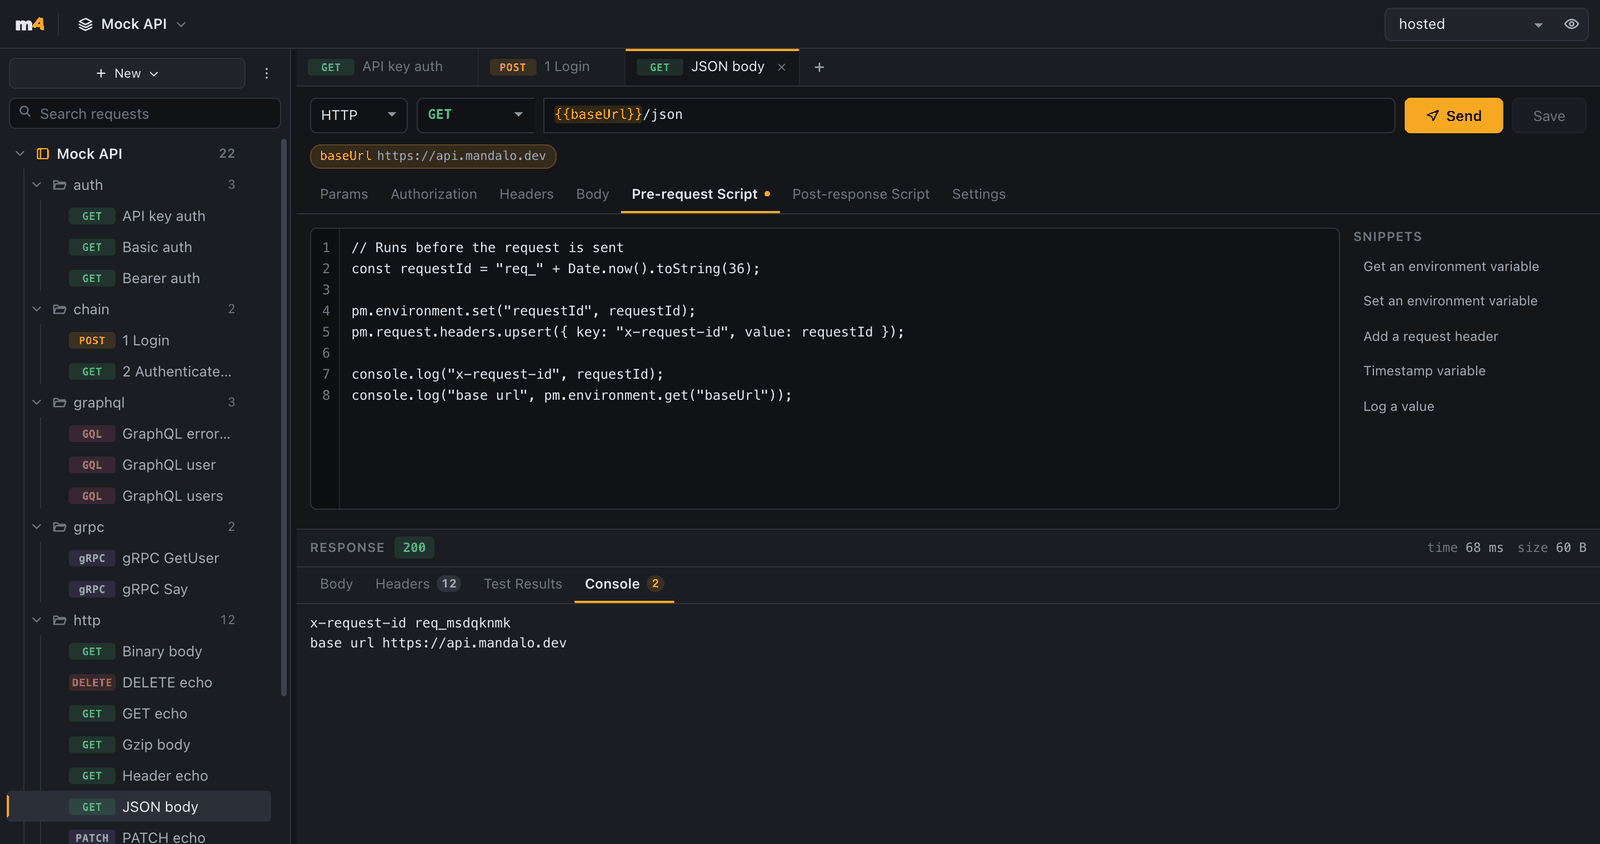Open the Mock API workspace dropdown

click(132, 24)
